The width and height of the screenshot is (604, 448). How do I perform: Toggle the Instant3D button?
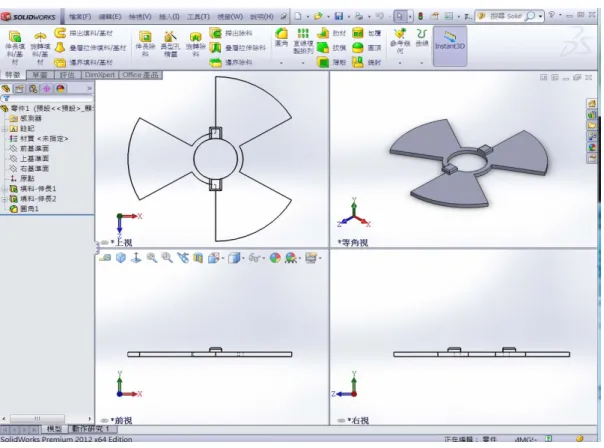click(450, 46)
